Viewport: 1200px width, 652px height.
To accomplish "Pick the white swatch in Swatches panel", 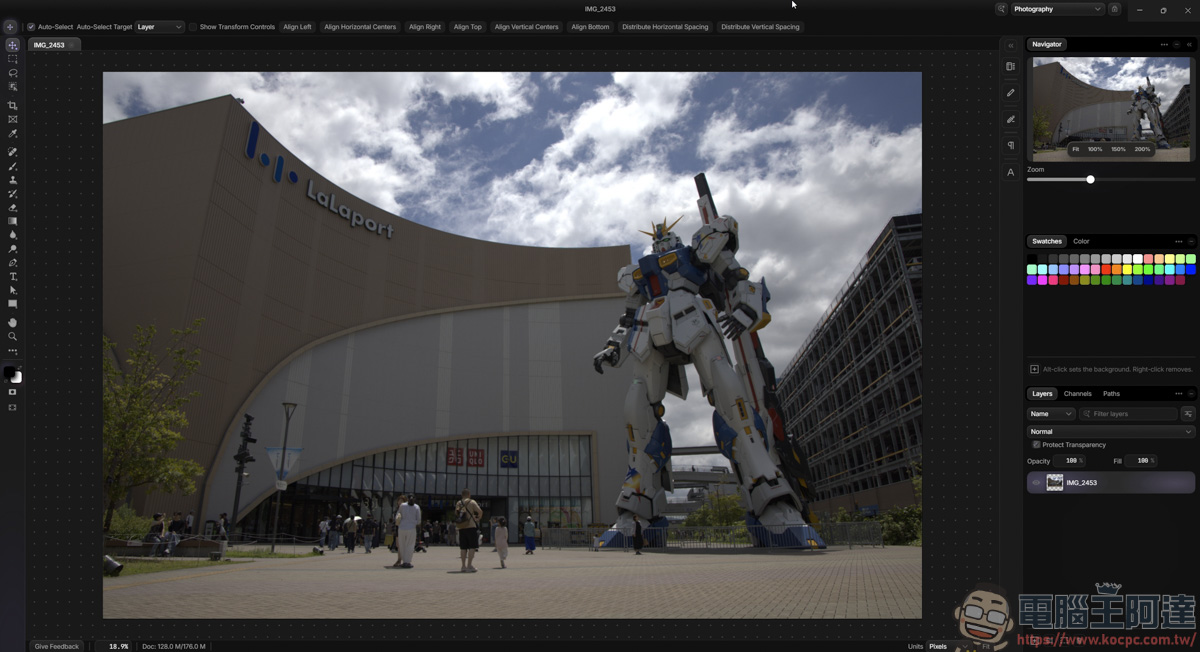I will tap(1138, 259).
